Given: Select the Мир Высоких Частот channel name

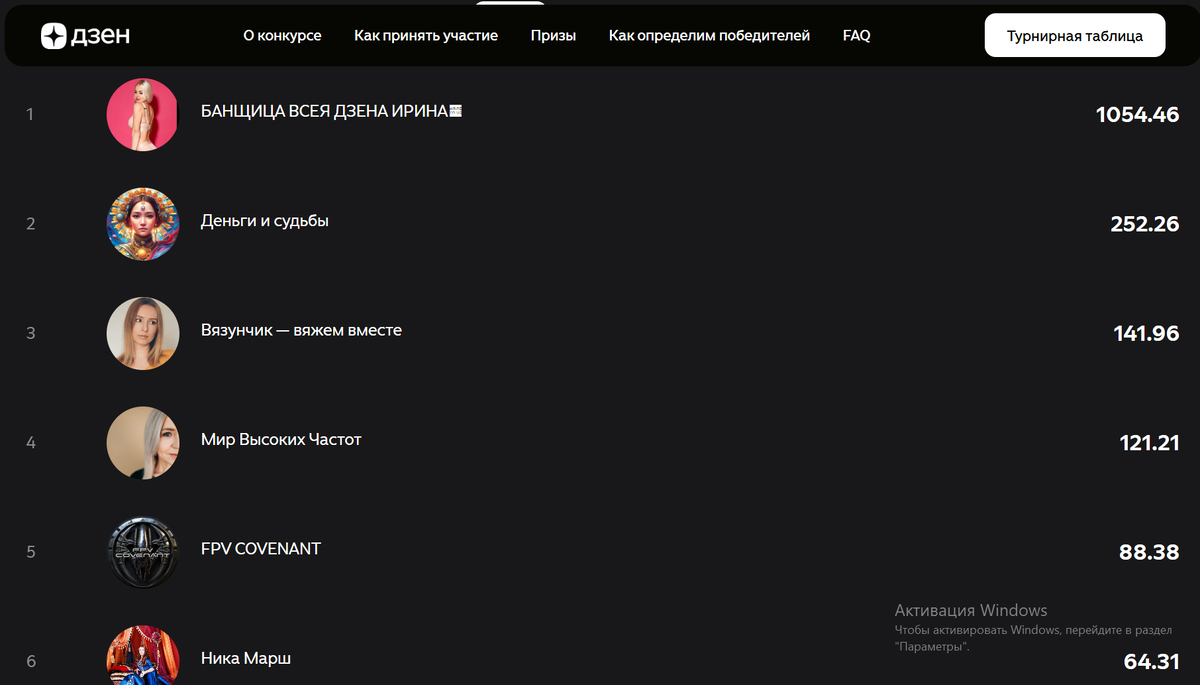Looking at the screenshot, I should [x=281, y=439].
